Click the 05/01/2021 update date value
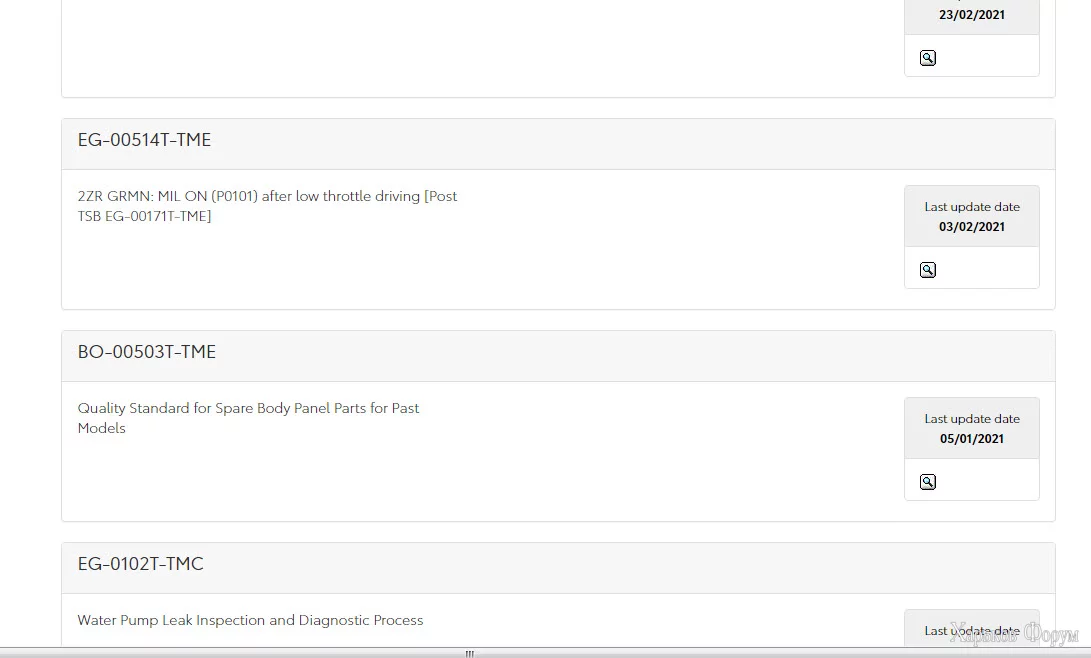The image size is (1091, 658). tap(972, 439)
